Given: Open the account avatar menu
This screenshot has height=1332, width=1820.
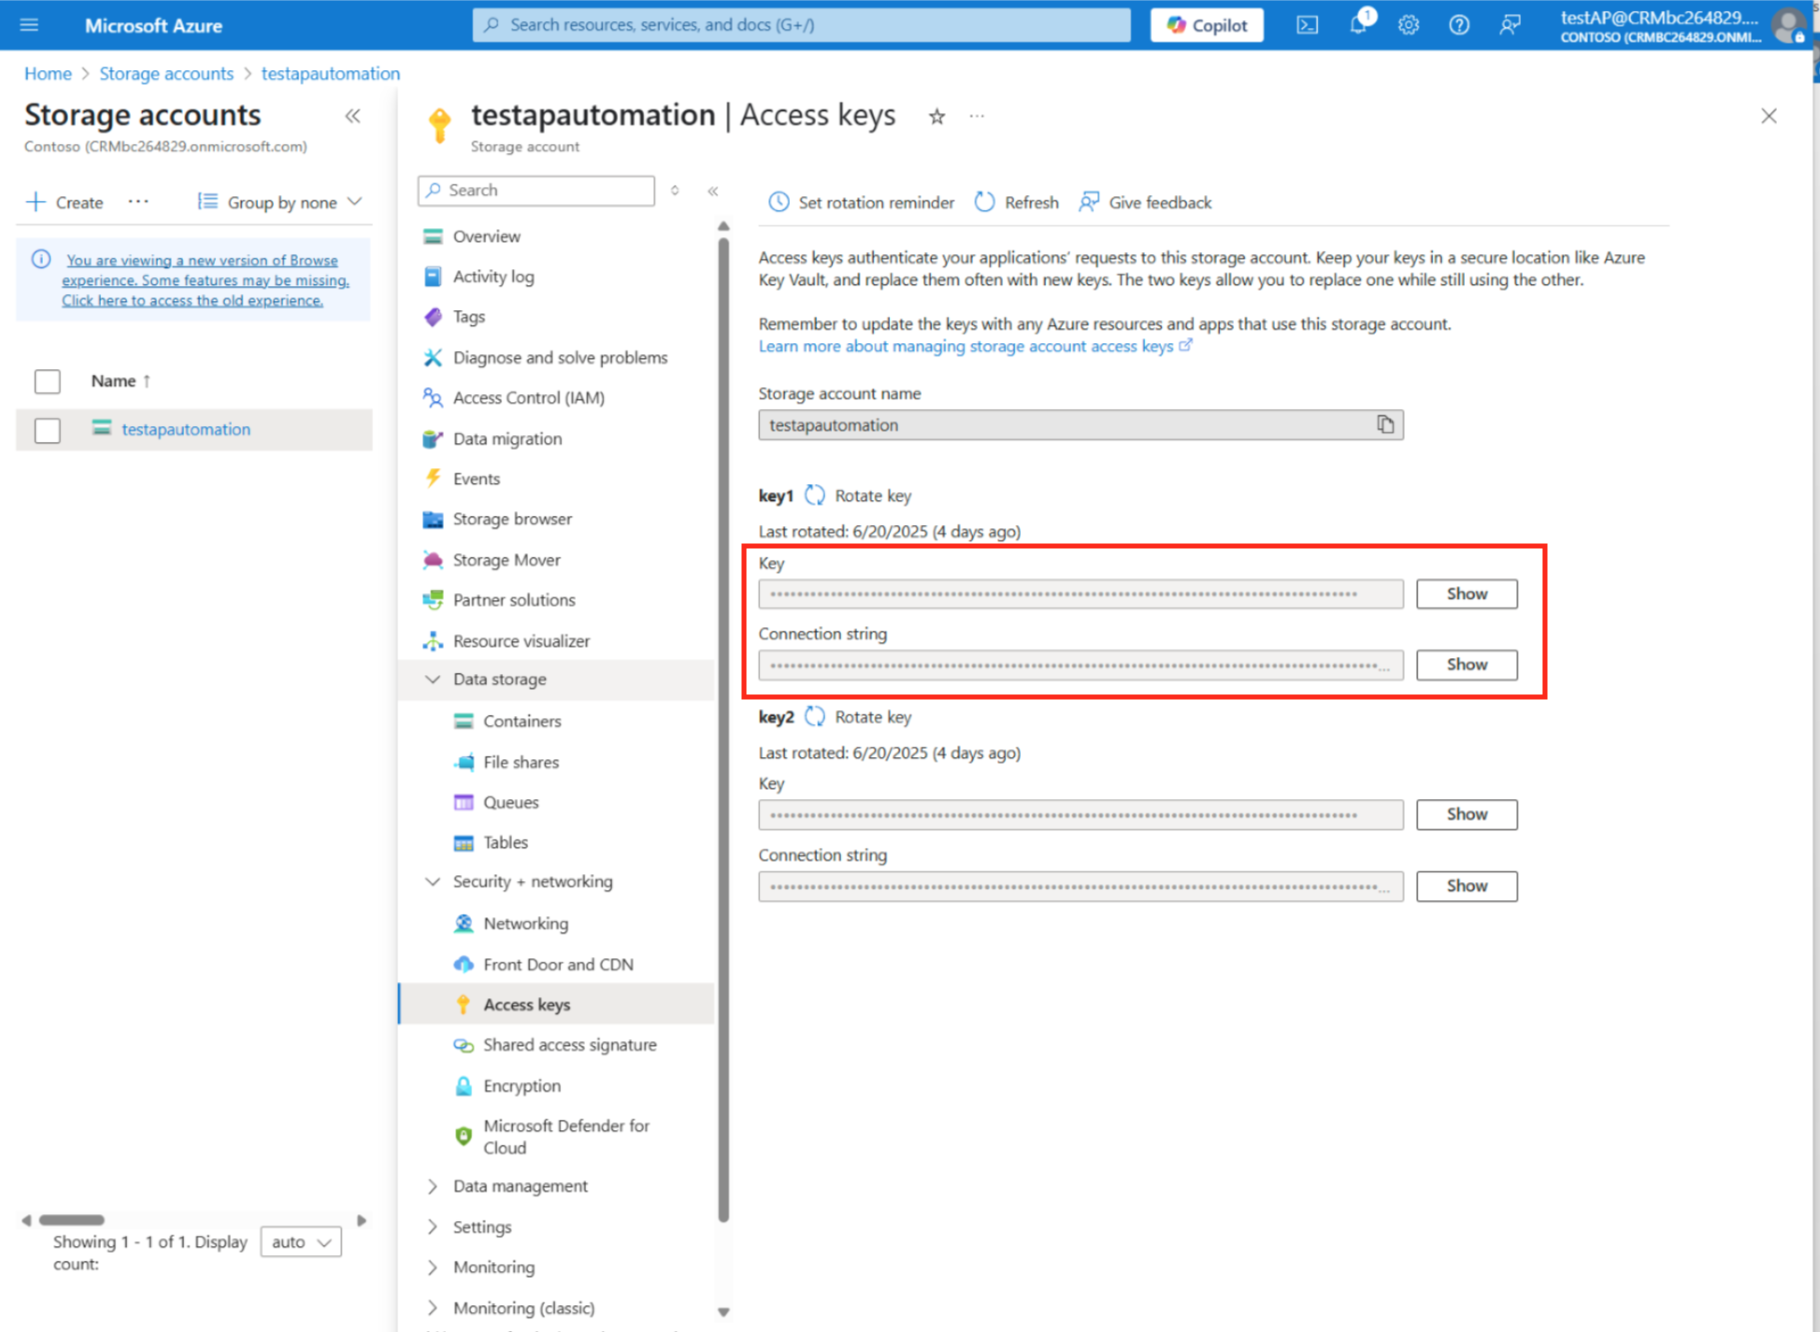Looking at the screenshot, I should click(x=1788, y=25).
